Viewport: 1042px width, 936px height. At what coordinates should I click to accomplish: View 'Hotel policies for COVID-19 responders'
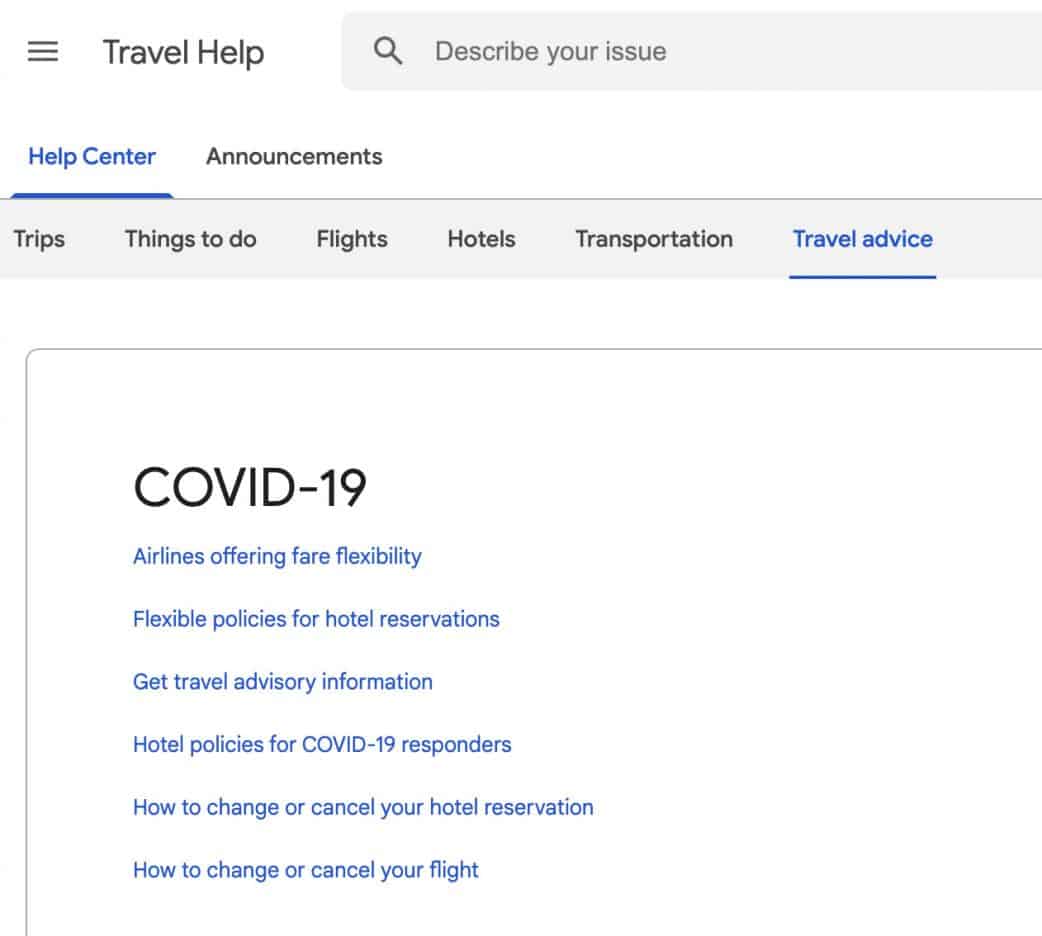point(322,745)
